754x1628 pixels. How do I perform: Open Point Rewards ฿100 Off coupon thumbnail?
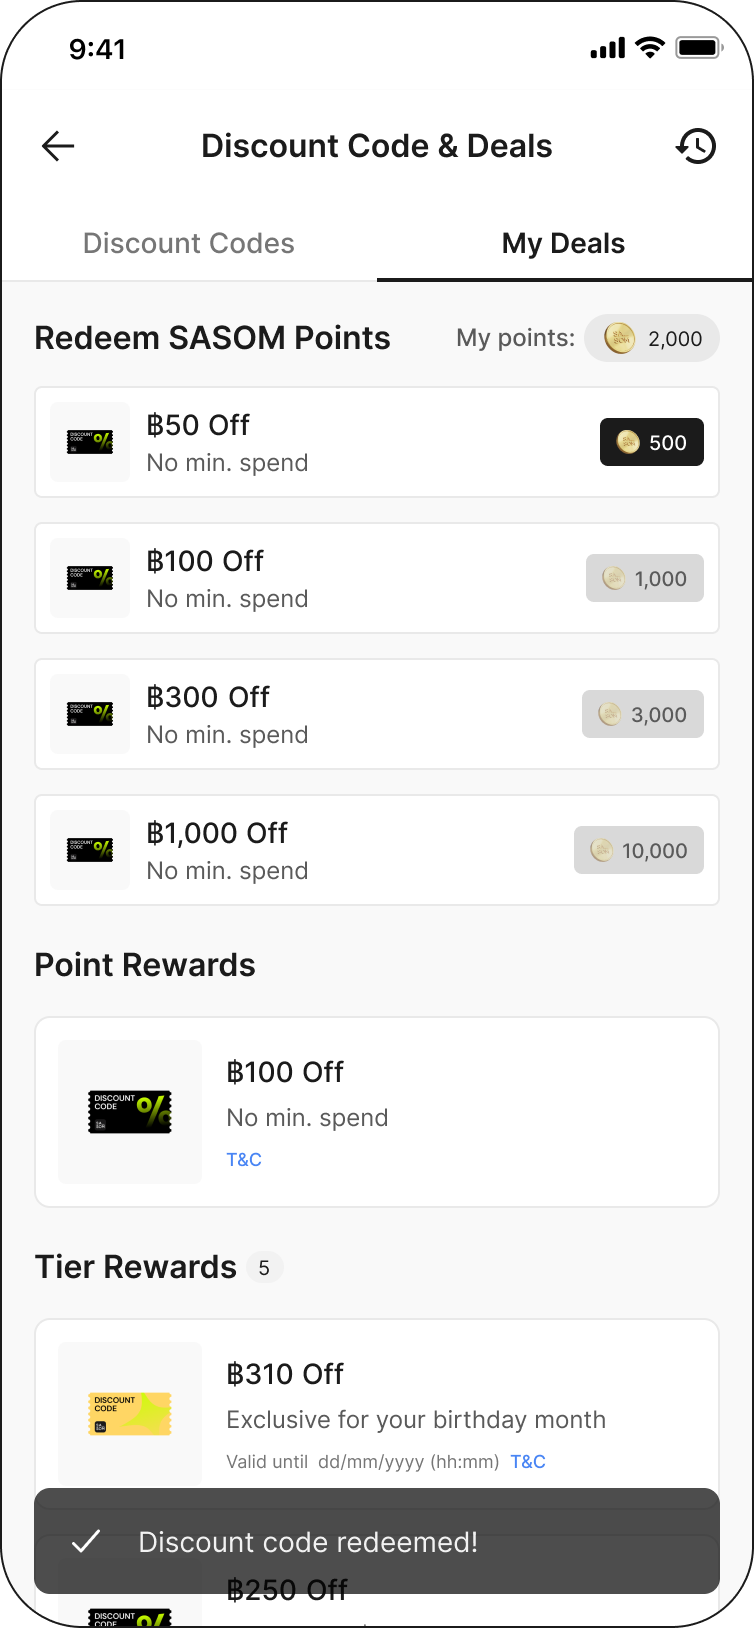tap(130, 1112)
